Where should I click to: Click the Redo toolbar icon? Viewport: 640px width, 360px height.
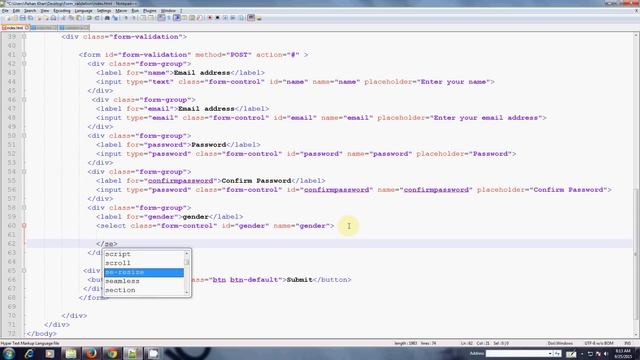coord(97,18)
